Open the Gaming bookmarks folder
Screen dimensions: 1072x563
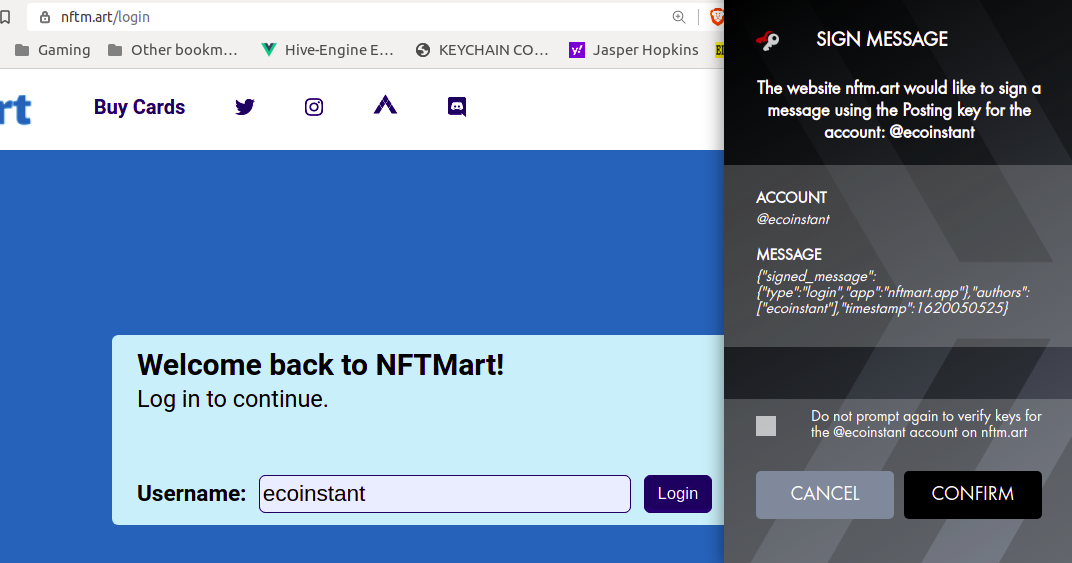click(x=53, y=50)
